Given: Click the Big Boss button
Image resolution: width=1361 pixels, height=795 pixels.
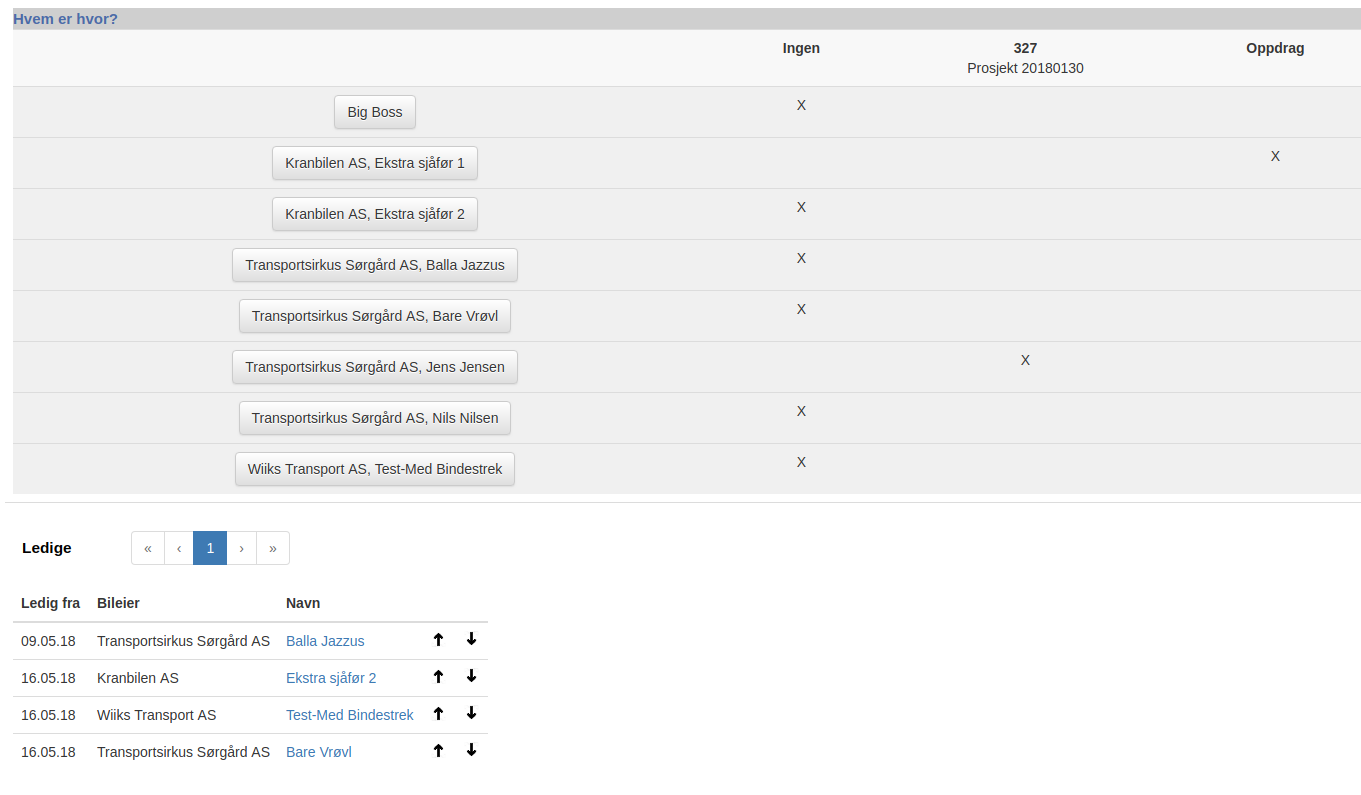Looking at the screenshot, I should tap(375, 112).
